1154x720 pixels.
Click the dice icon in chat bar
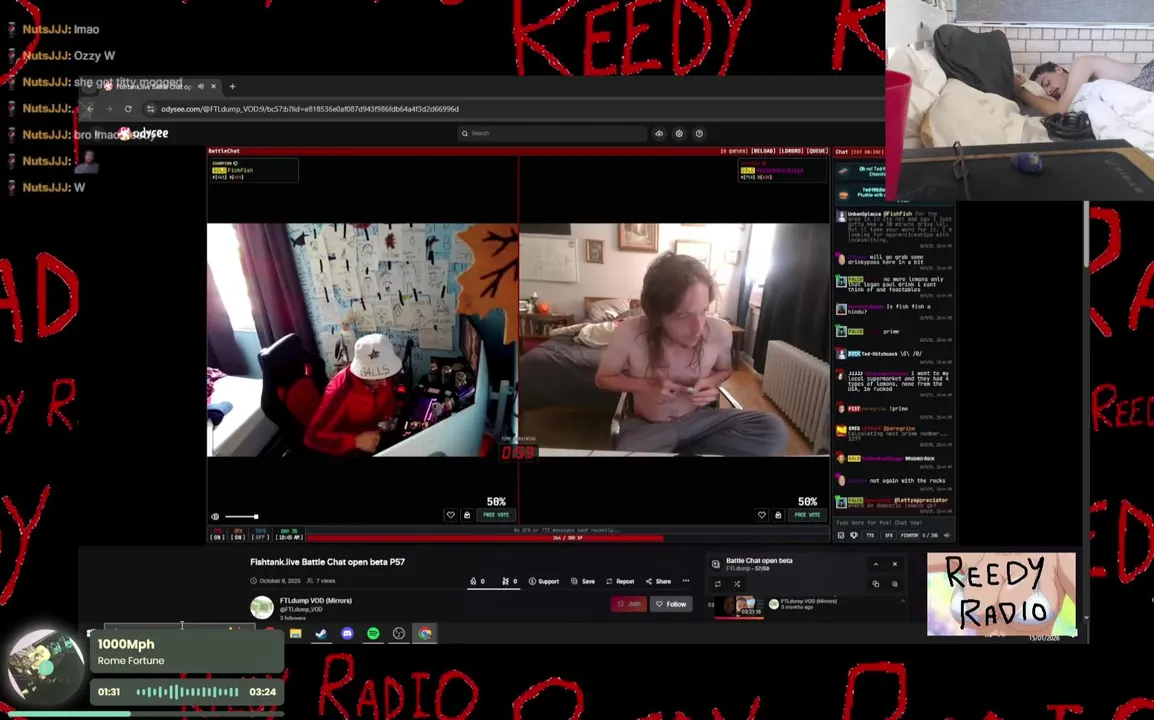pyautogui.click(x=841, y=536)
